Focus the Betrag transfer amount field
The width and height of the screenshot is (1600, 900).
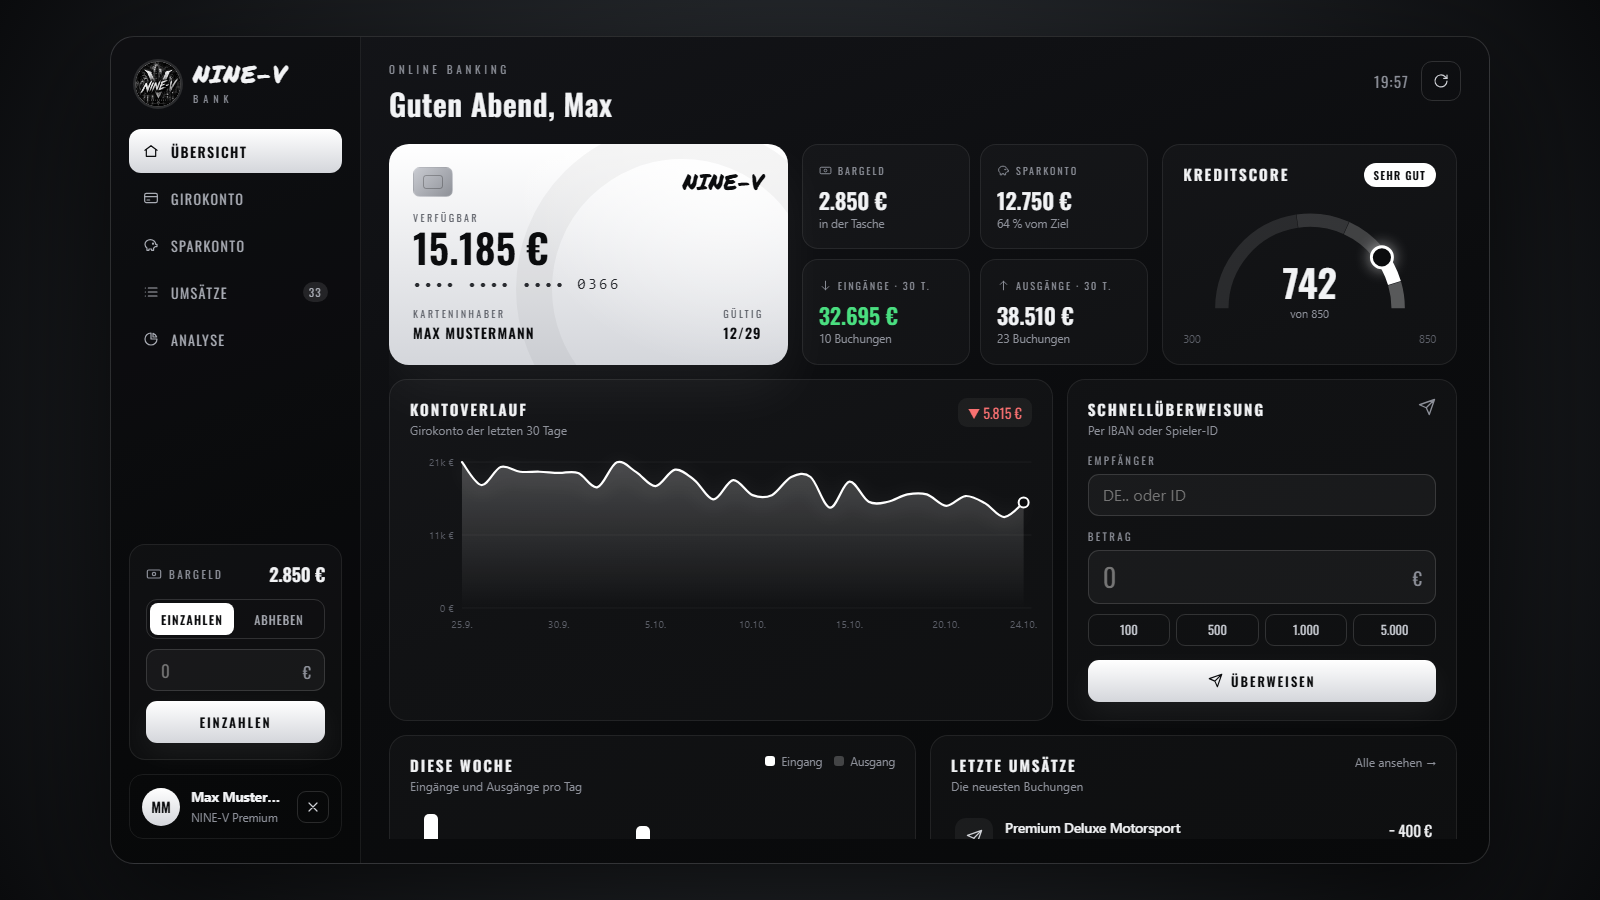click(x=1261, y=577)
